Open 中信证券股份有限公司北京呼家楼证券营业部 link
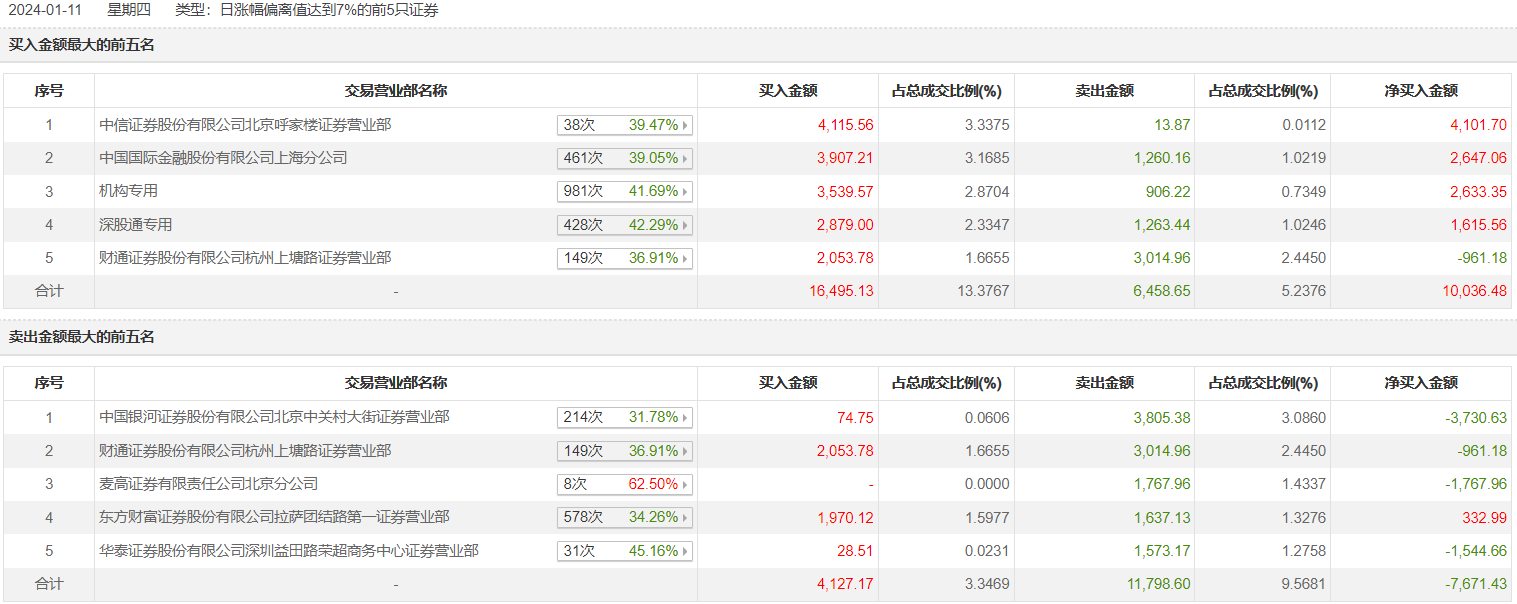 (245, 125)
